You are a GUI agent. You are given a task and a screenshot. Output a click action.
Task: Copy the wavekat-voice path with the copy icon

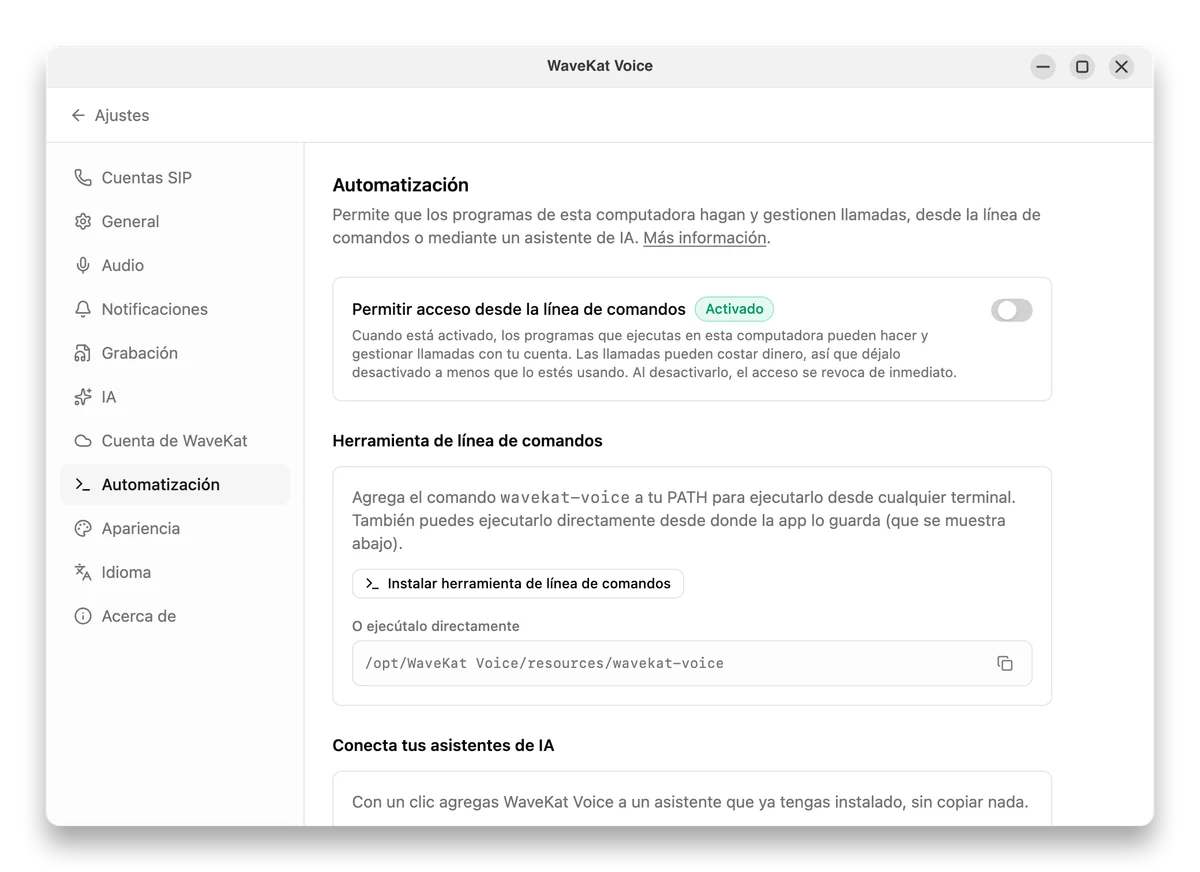(x=1005, y=664)
